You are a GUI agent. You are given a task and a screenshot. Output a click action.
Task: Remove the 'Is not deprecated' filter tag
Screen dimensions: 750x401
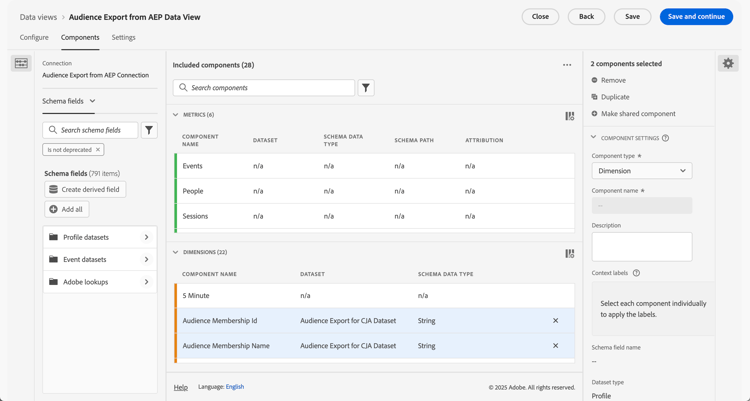[x=98, y=150]
